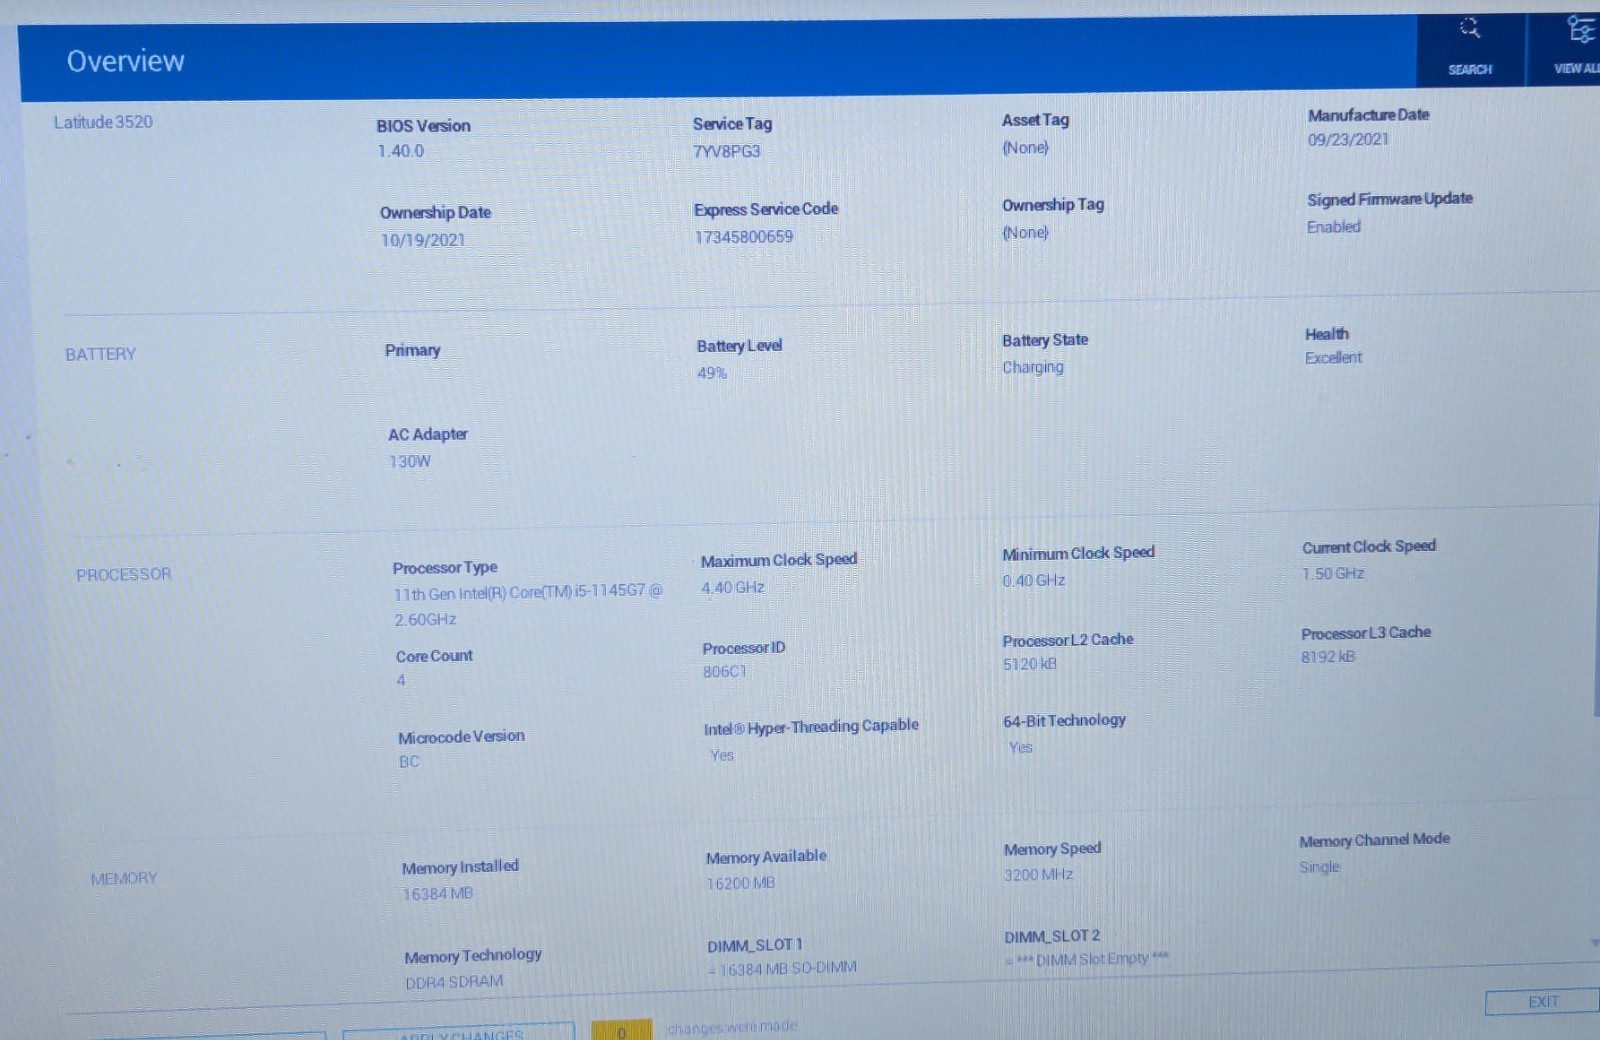Select Maximum Clock Speed 4.40 GHz
Image resolution: width=1600 pixels, height=1040 pixels.
click(733, 587)
